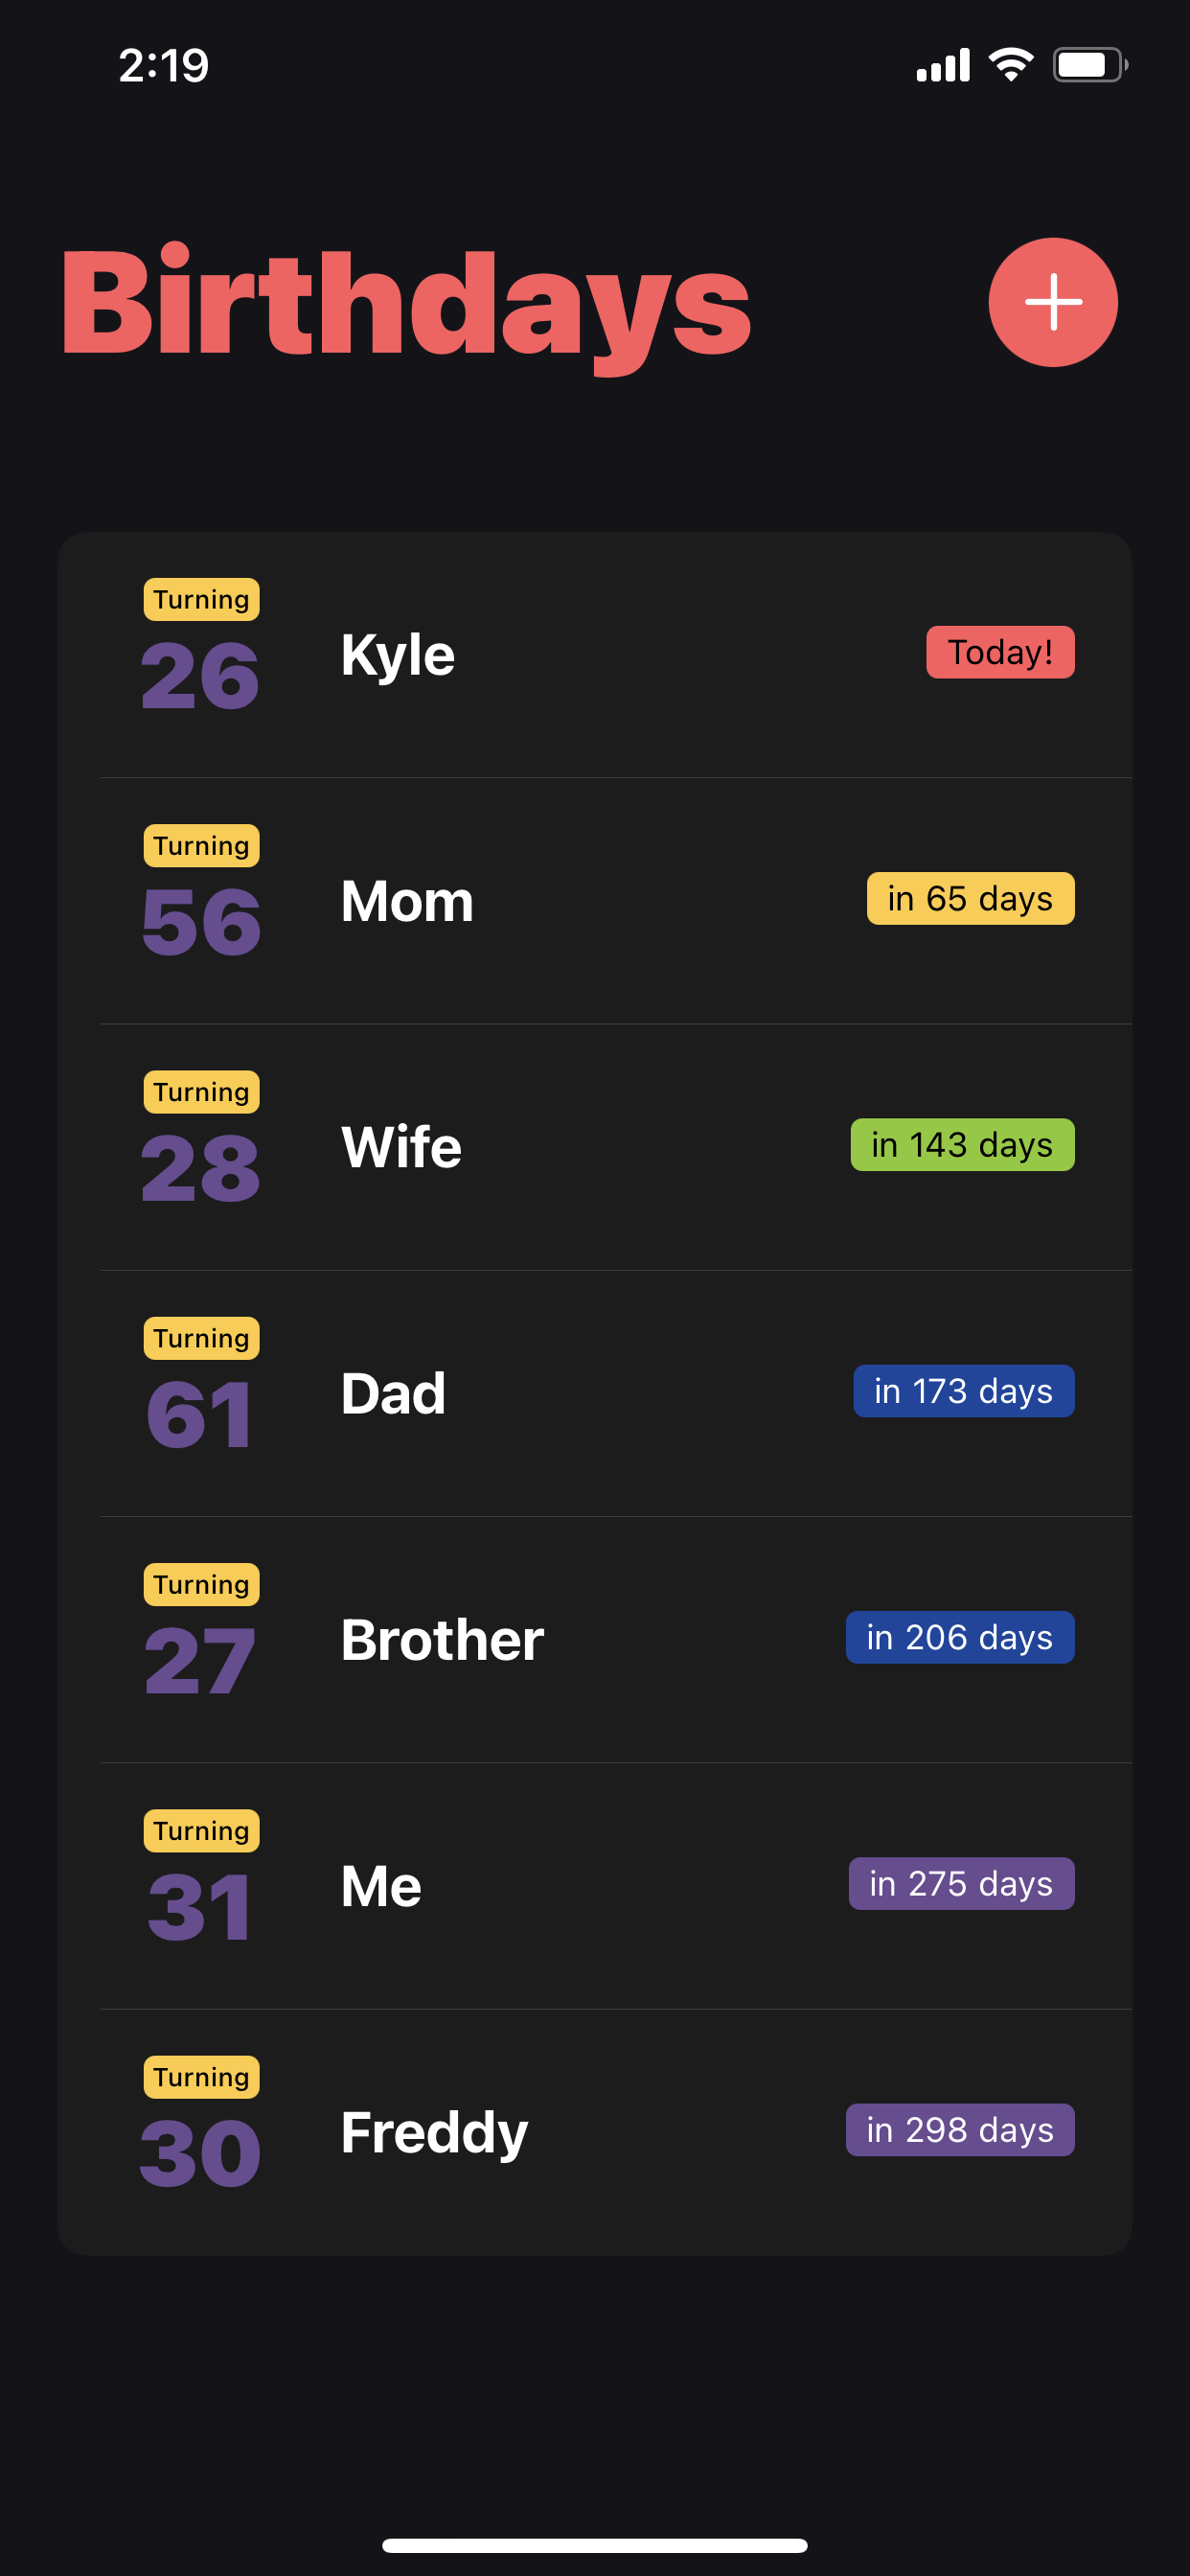
Task: Tap the home indicator bar
Action: [x=595, y=2544]
